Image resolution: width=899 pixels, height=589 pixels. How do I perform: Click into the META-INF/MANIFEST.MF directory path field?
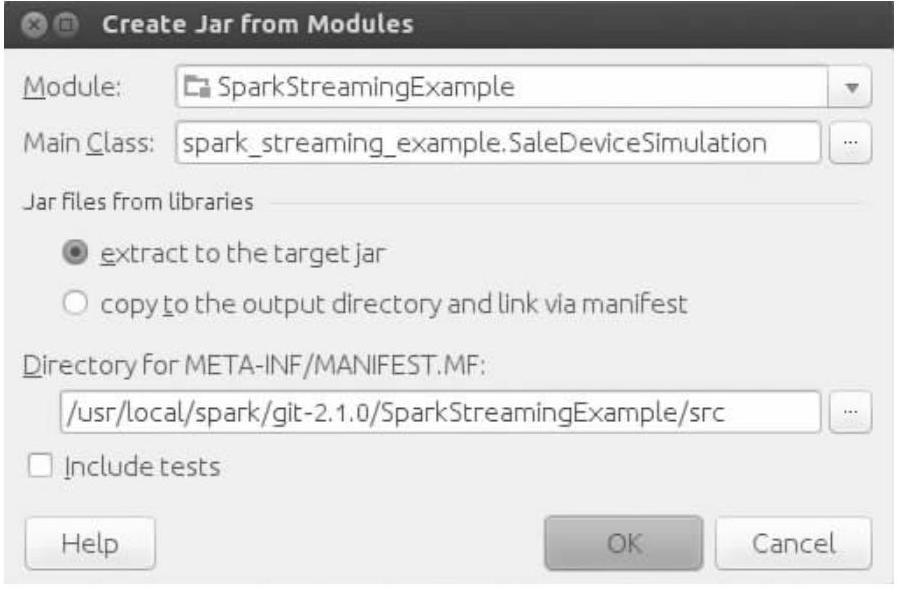[x=438, y=412]
